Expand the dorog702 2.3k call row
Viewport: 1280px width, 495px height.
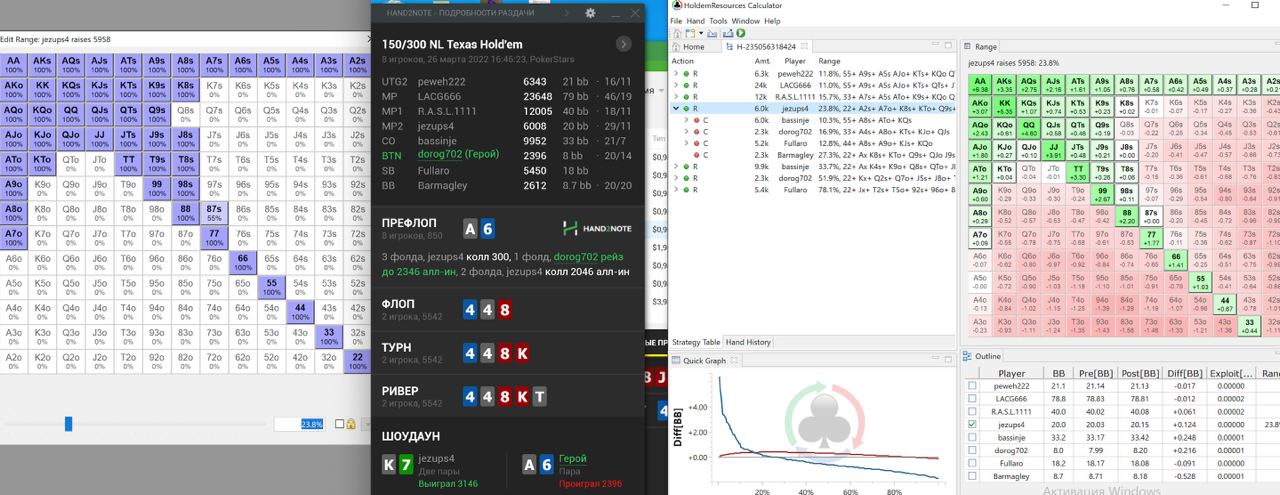686,131
